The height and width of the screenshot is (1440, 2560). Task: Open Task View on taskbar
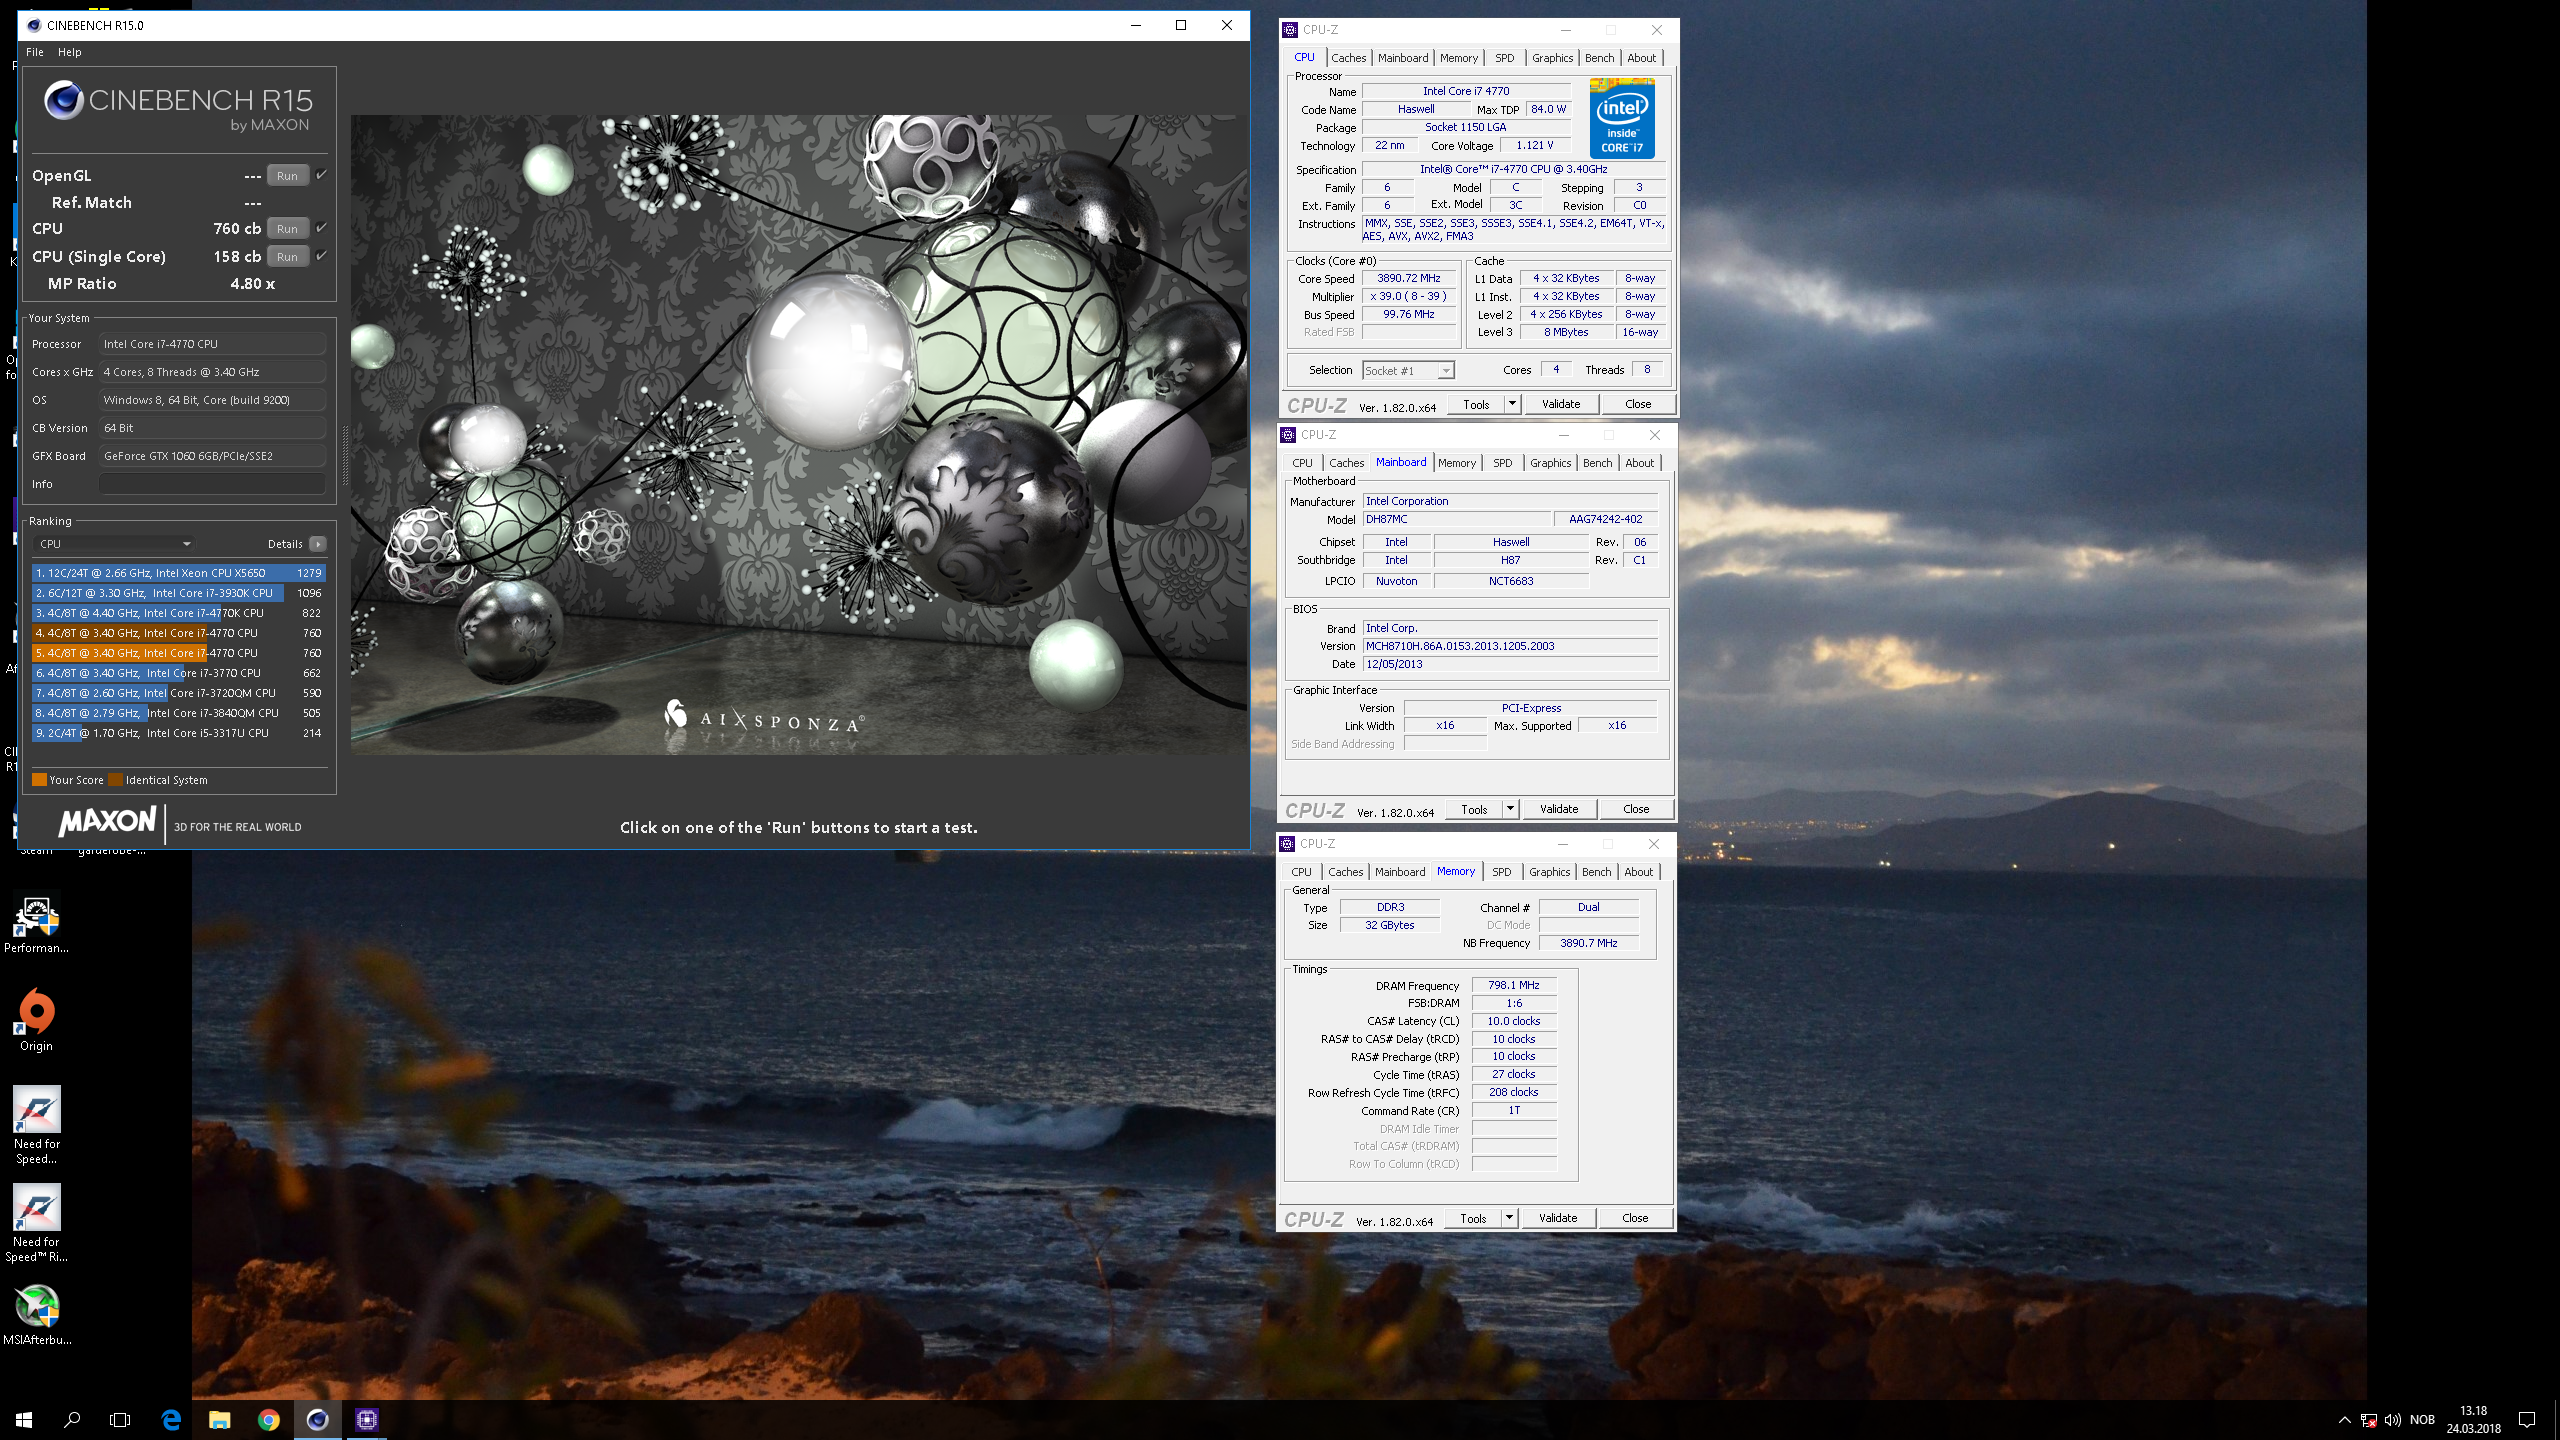click(x=120, y=1419)
